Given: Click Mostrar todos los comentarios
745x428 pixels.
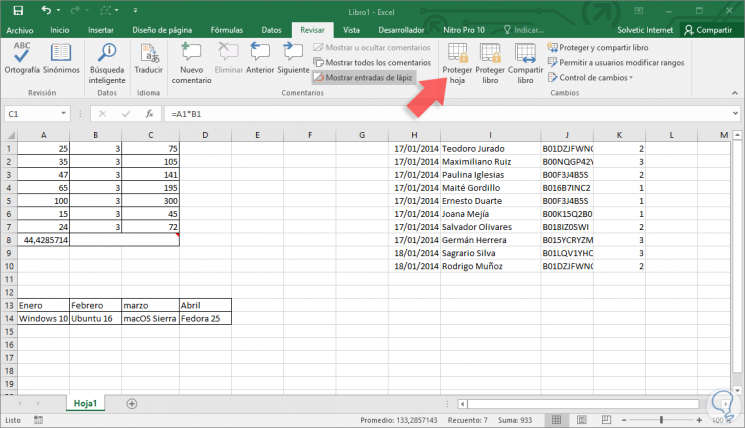Looking at the screenshot, I should coord(372,63).
